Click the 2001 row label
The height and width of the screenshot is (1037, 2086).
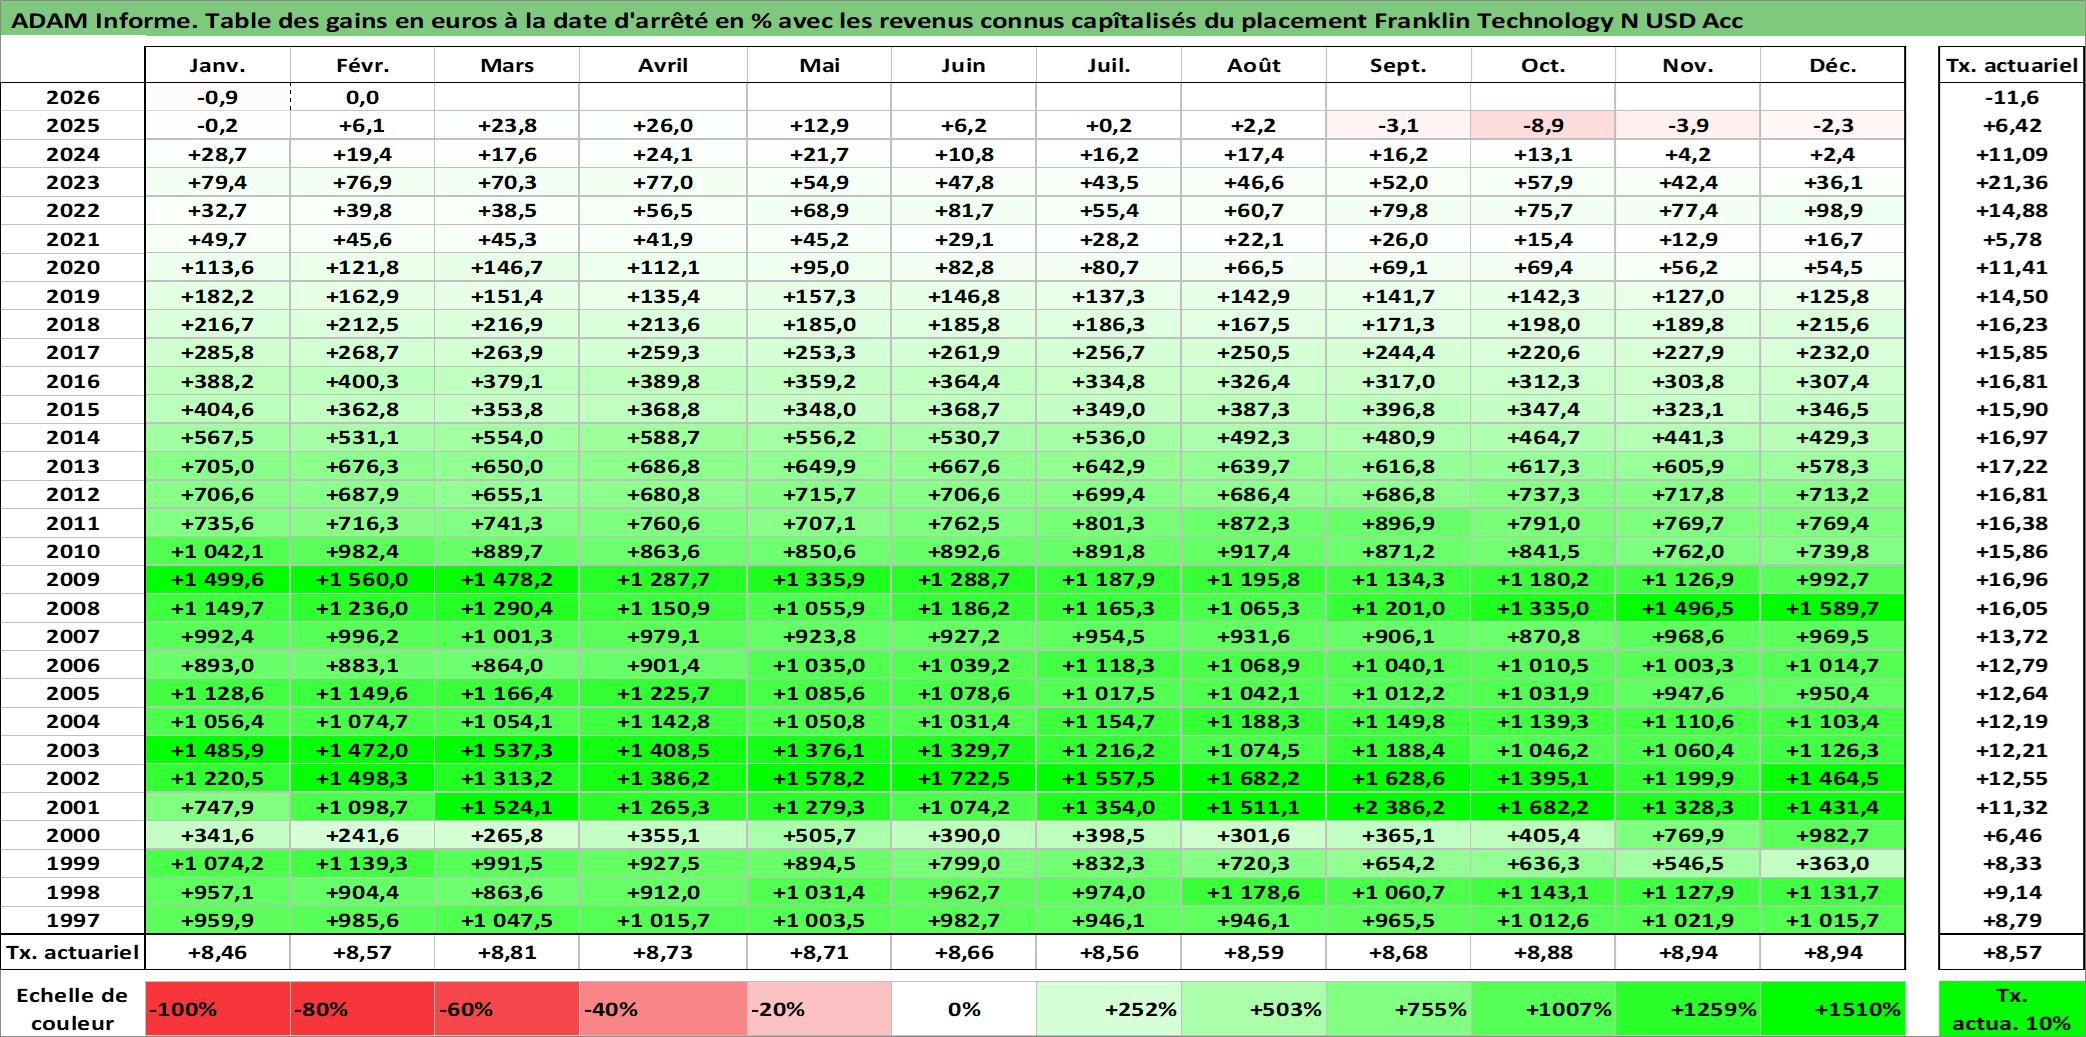73,807
